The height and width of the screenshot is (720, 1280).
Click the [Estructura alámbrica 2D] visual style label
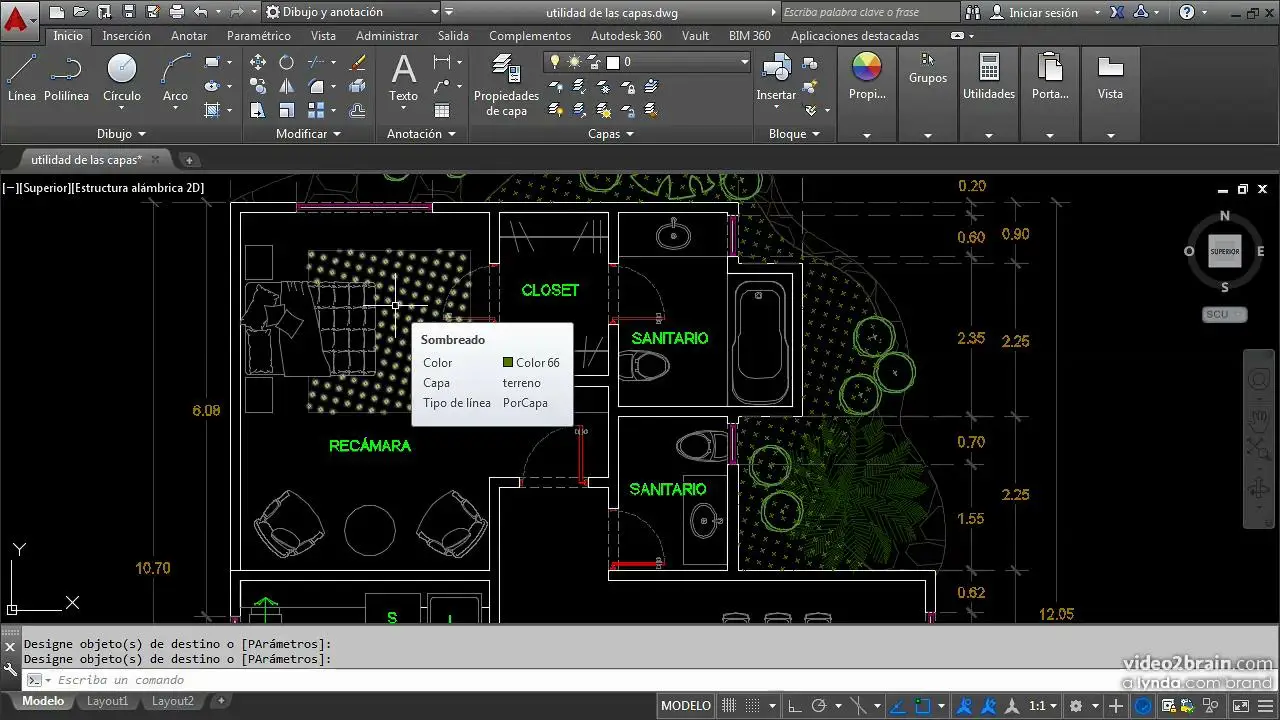[138, 187]
